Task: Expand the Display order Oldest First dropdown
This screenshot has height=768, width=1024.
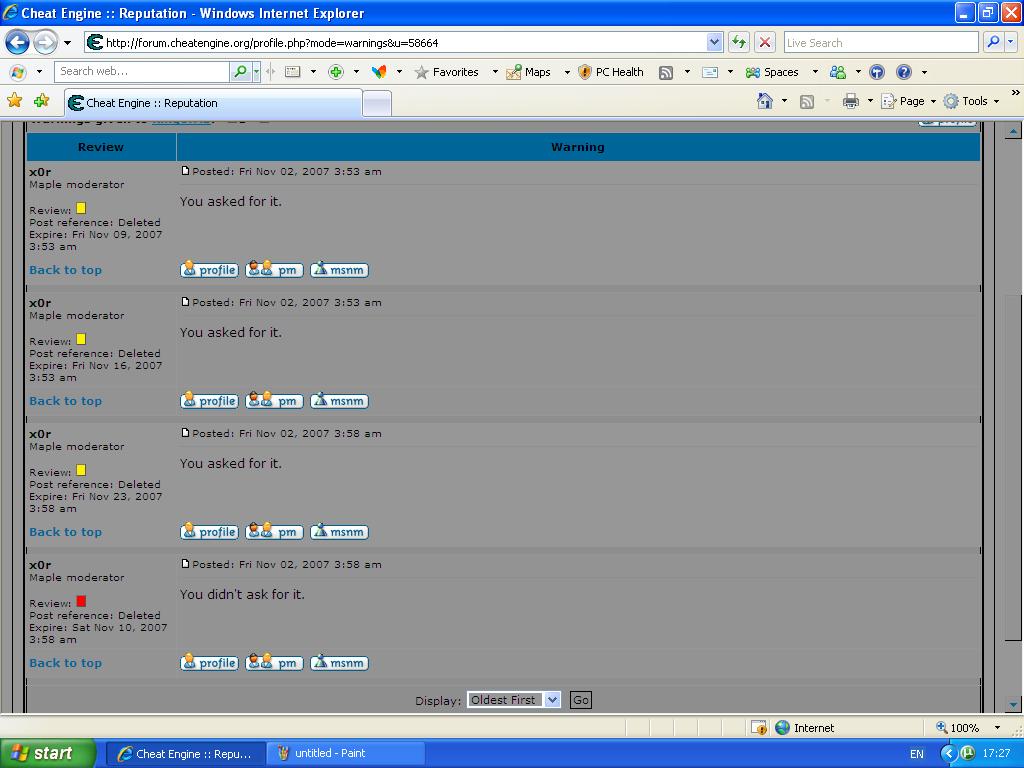Action: point(552,700)
